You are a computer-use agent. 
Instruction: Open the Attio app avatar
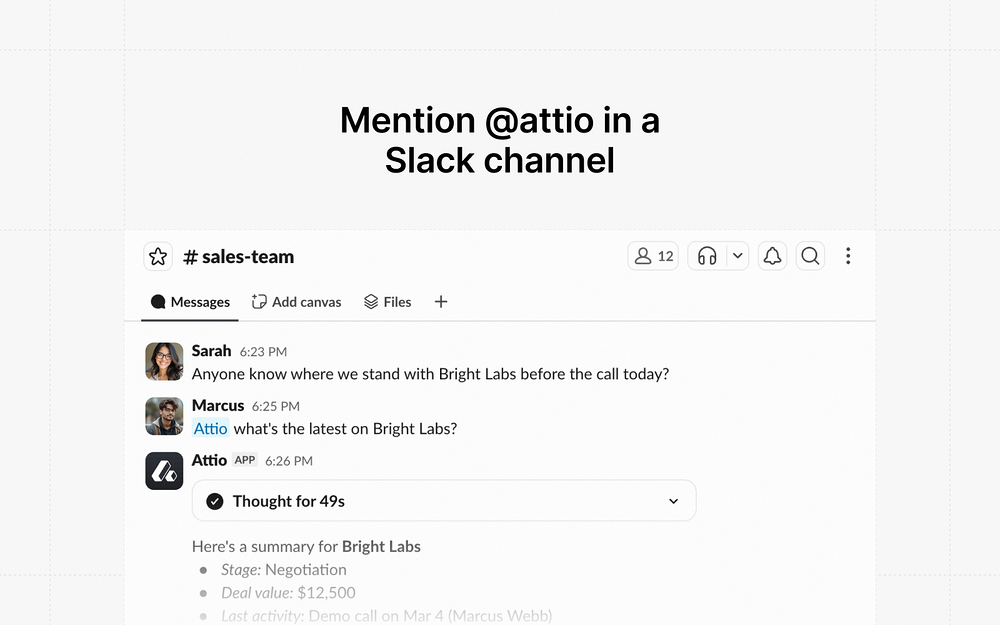pyautogui.click(x=165, y=471)
